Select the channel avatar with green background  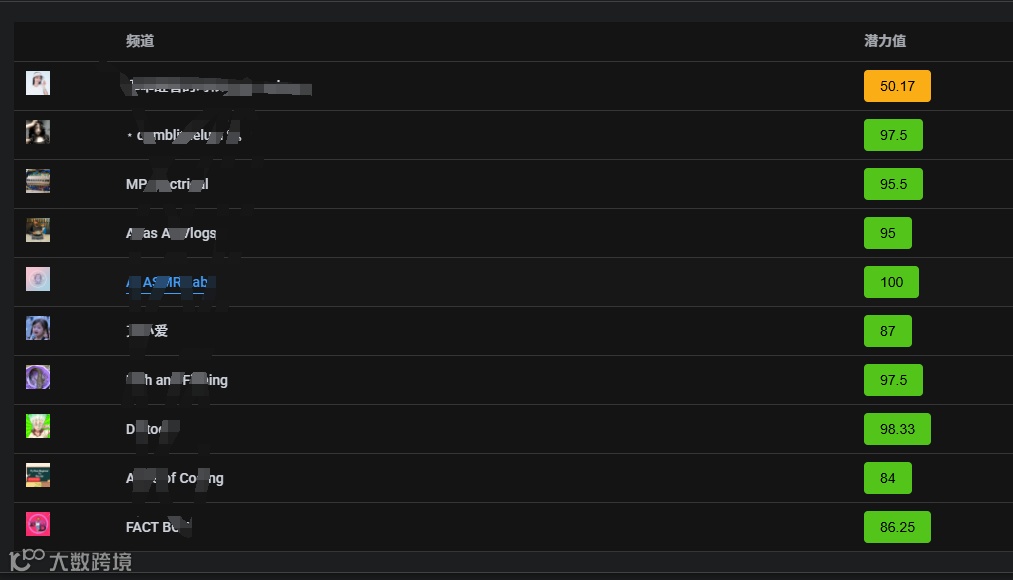[x=37, y=426]
